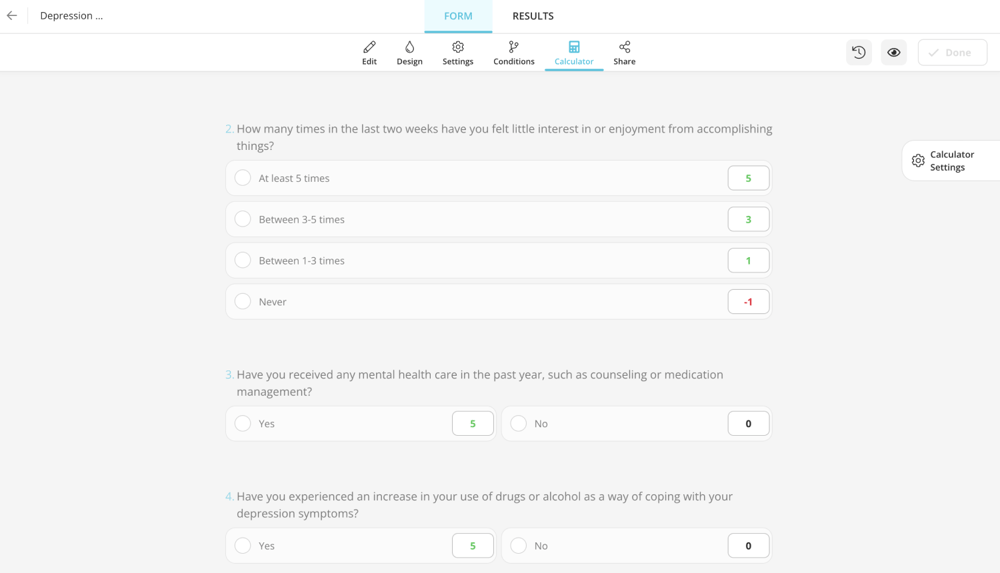Open the revision history clock icon

coord(859,53)
